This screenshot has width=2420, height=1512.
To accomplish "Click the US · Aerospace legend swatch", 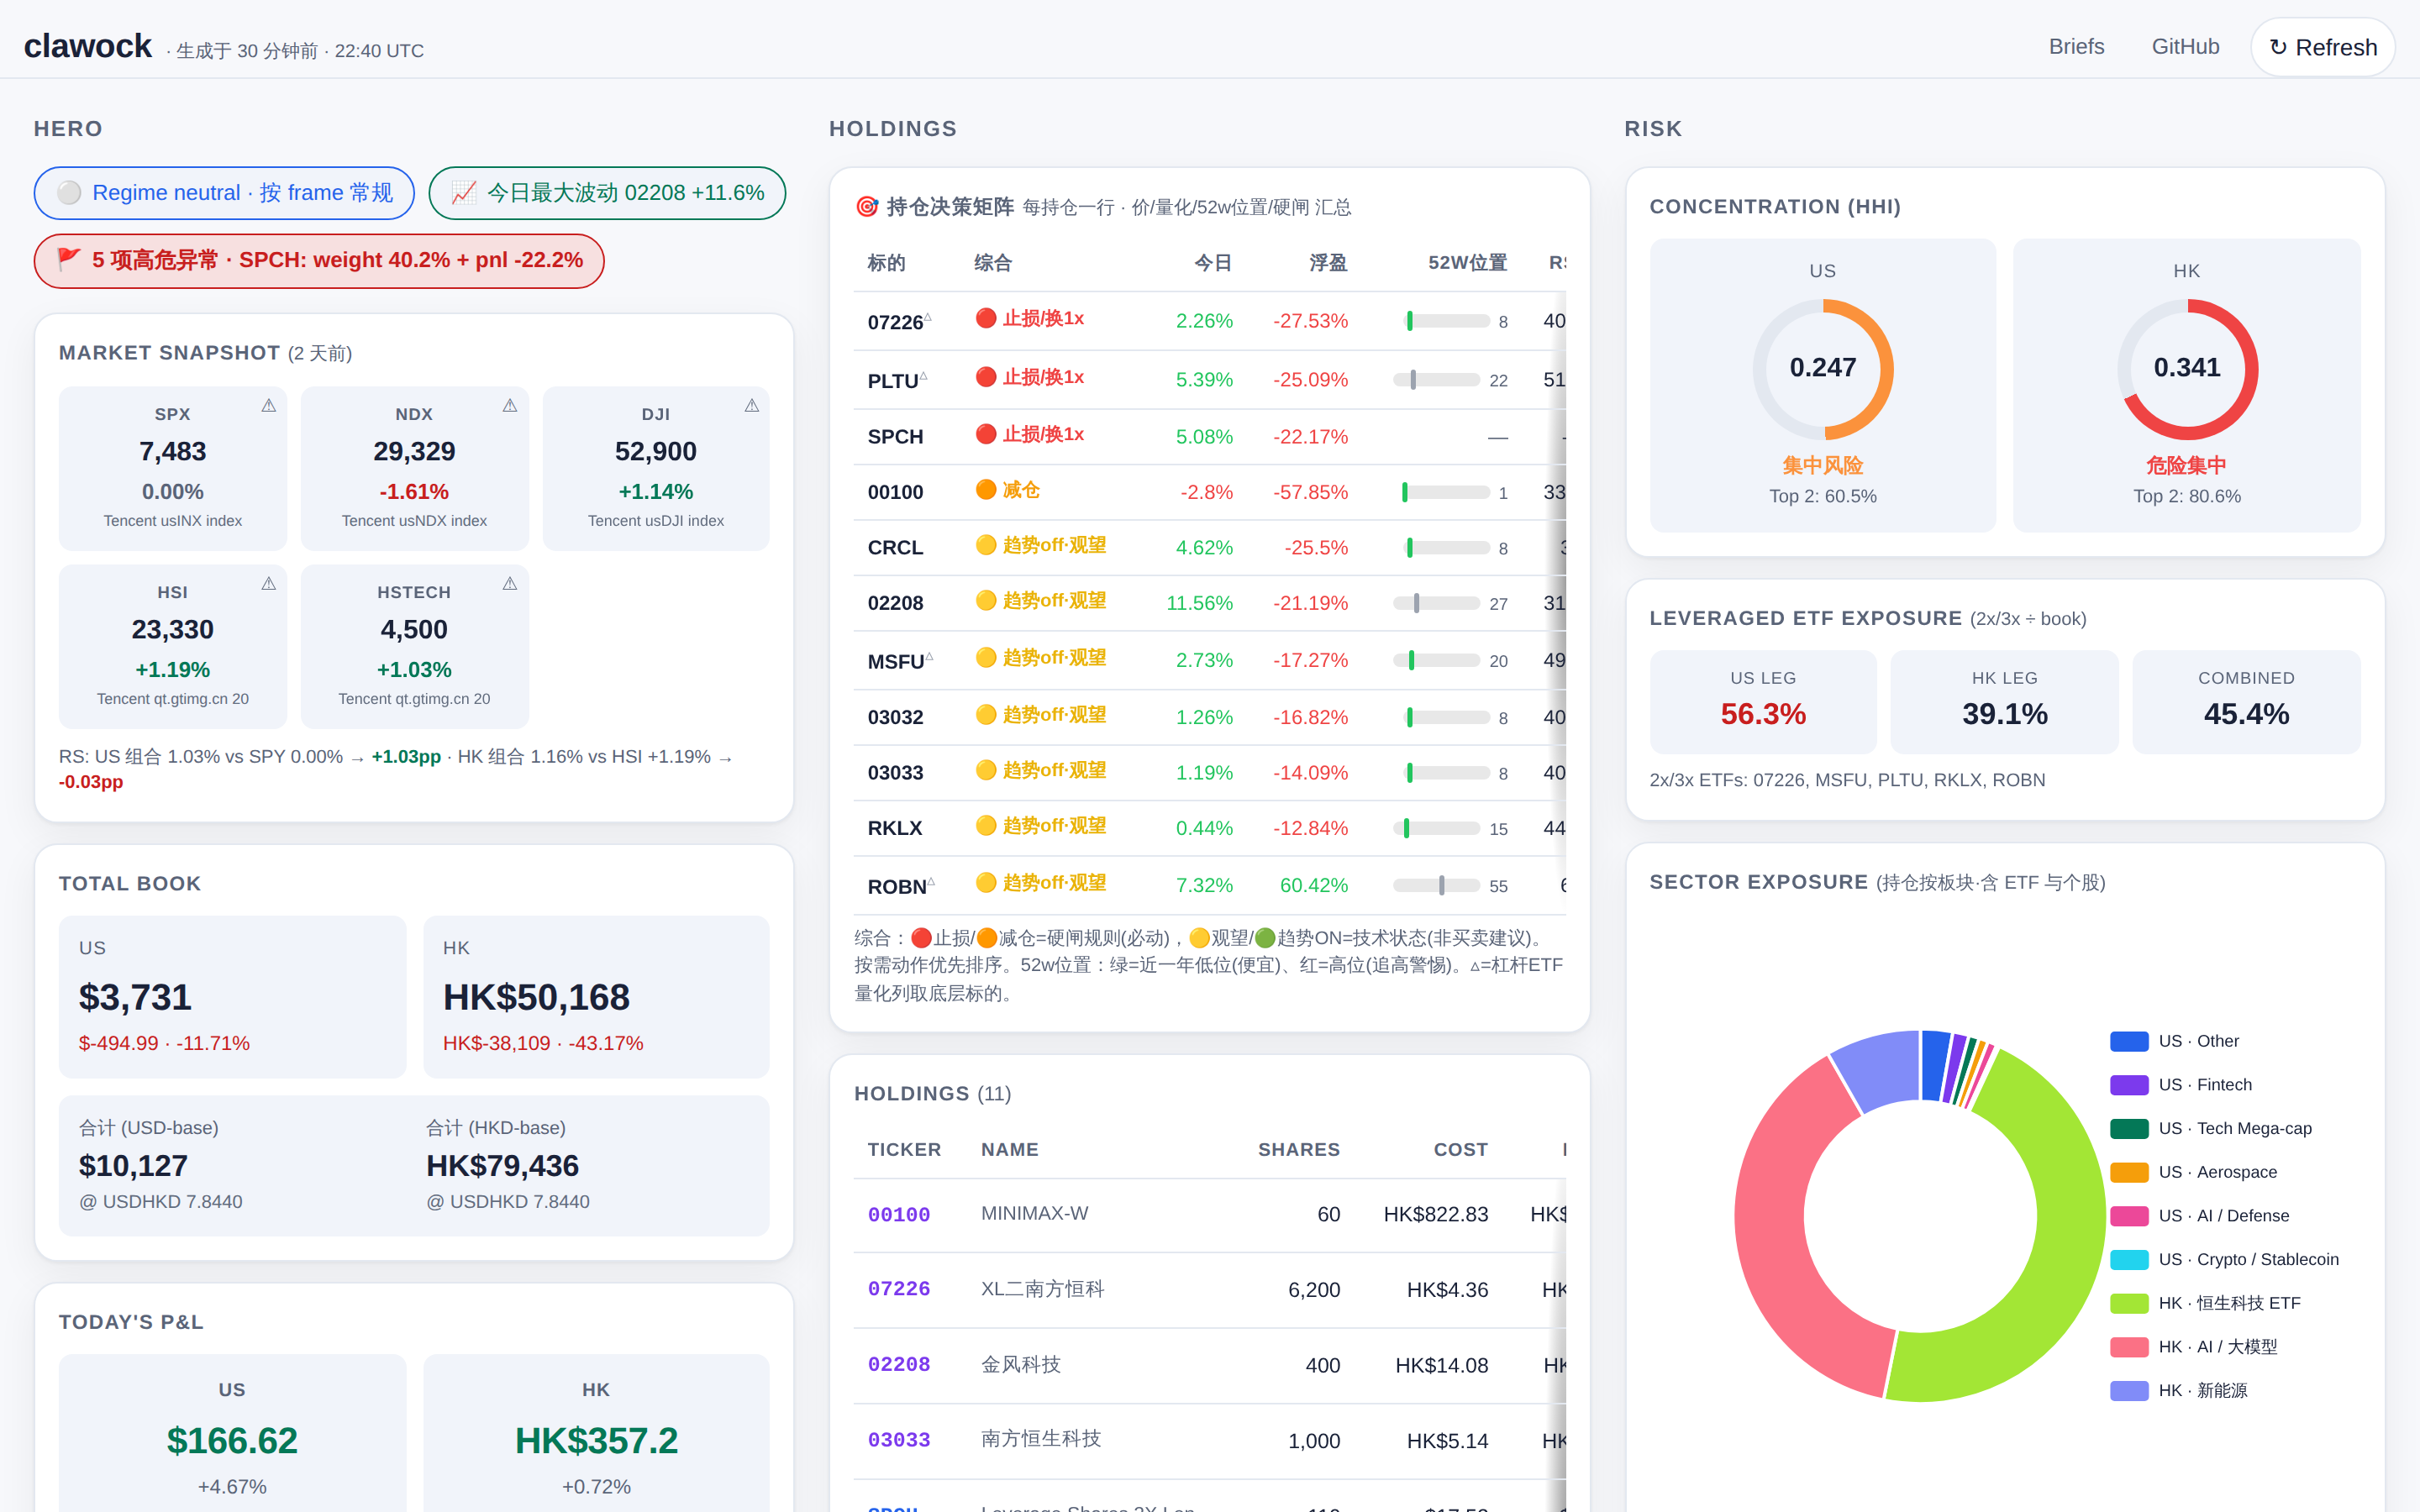I will tap(2129, 1172).
